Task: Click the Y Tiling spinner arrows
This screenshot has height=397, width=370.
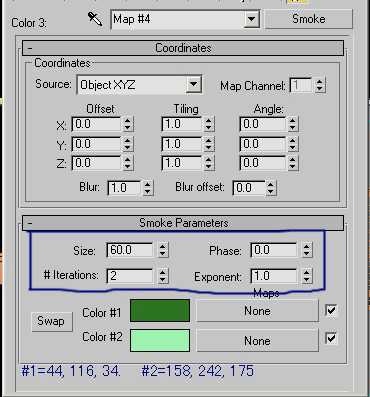Action: coord(209,144)
